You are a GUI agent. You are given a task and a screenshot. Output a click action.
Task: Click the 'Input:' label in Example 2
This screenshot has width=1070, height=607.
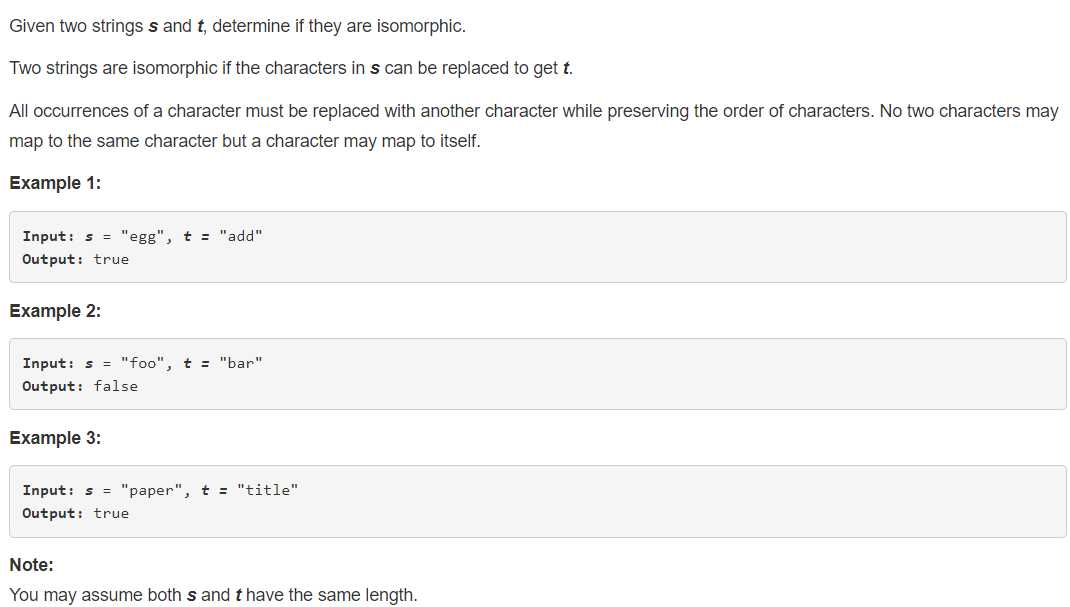(48, 363)
